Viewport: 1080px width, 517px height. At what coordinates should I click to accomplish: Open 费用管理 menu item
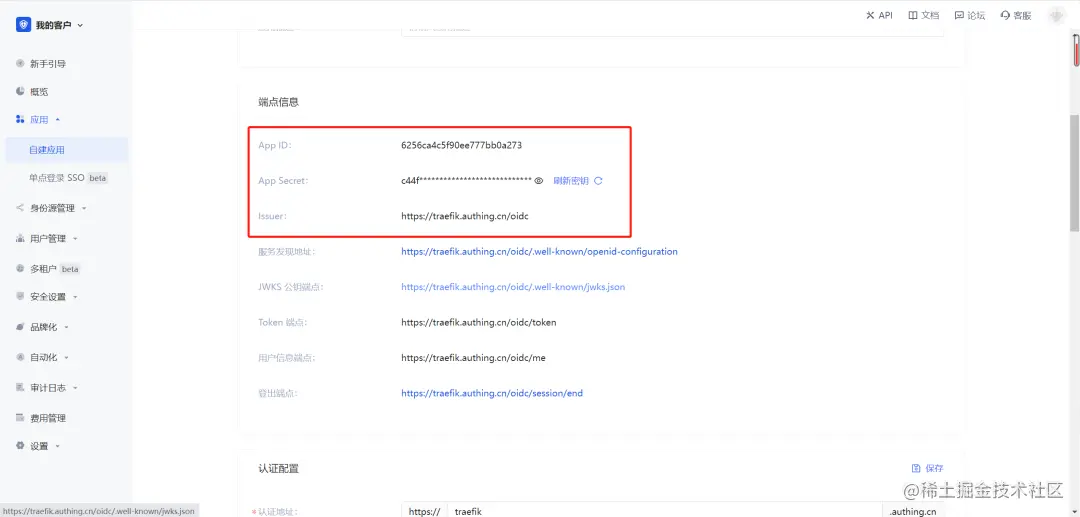tap(48, 418)
